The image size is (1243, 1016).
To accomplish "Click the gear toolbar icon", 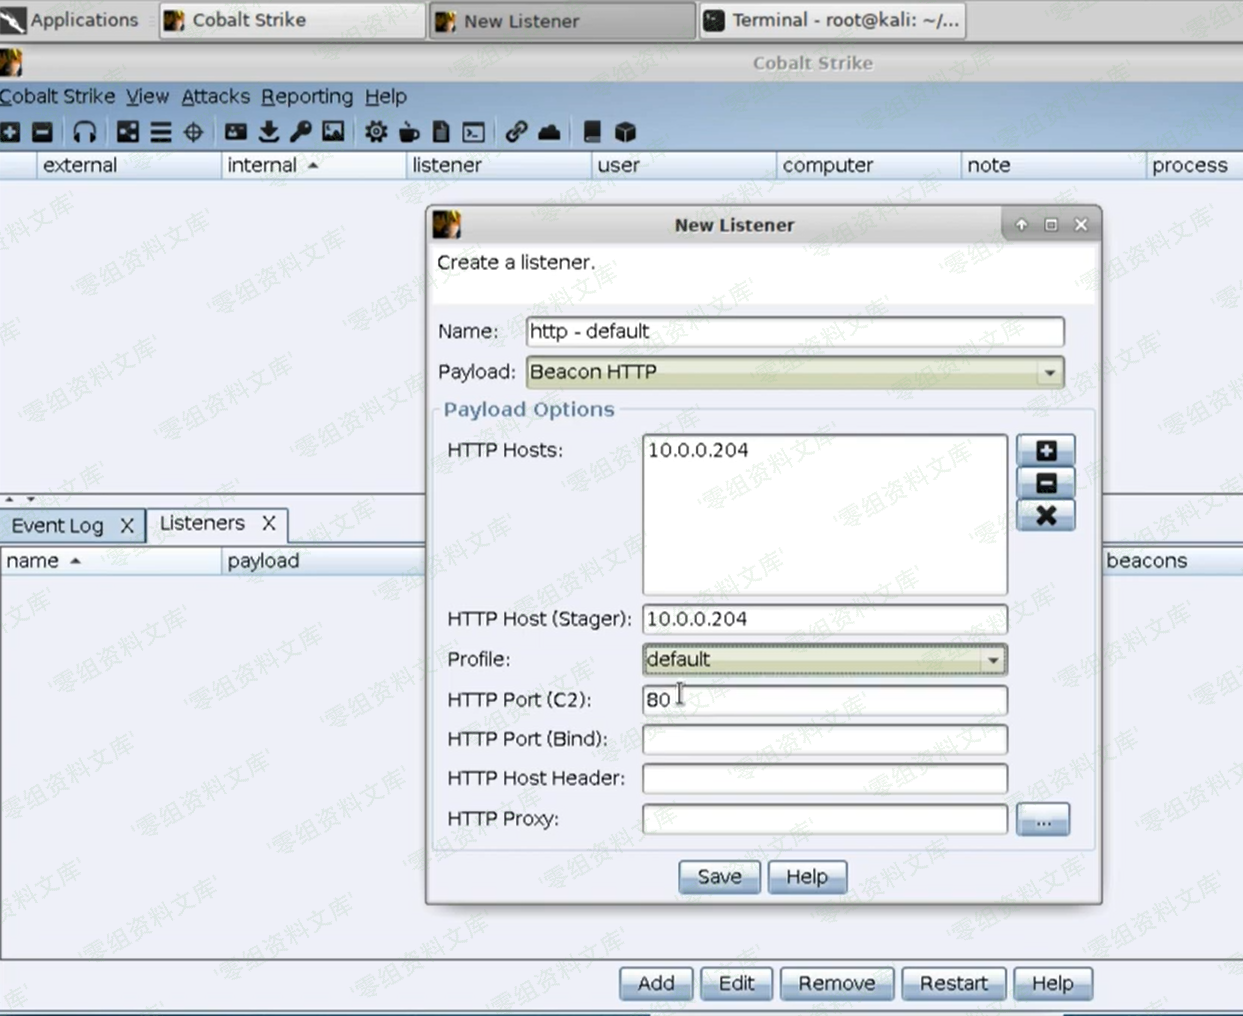I will pyautogui.click(x=376, y=132).
